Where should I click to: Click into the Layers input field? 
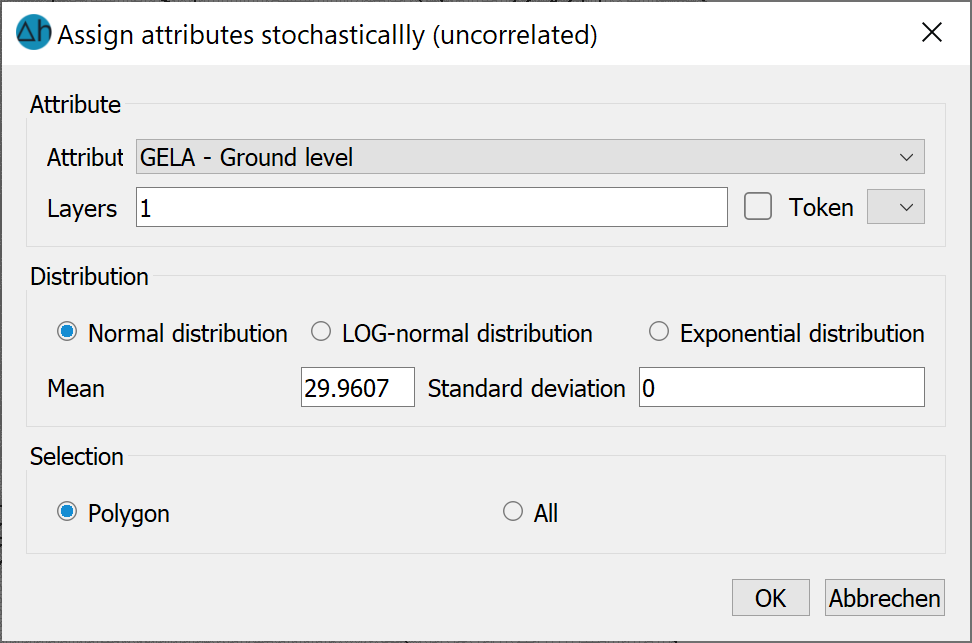431,207
